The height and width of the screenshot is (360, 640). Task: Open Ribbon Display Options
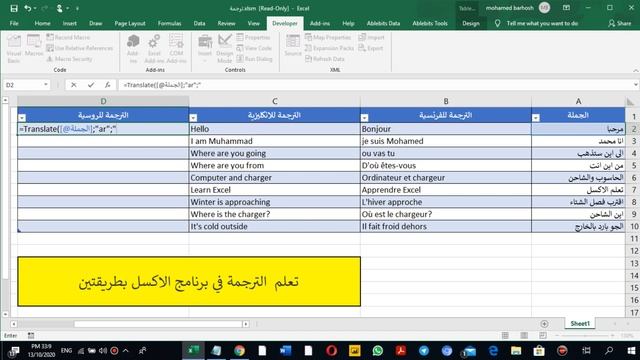click(x=566, y=8)
